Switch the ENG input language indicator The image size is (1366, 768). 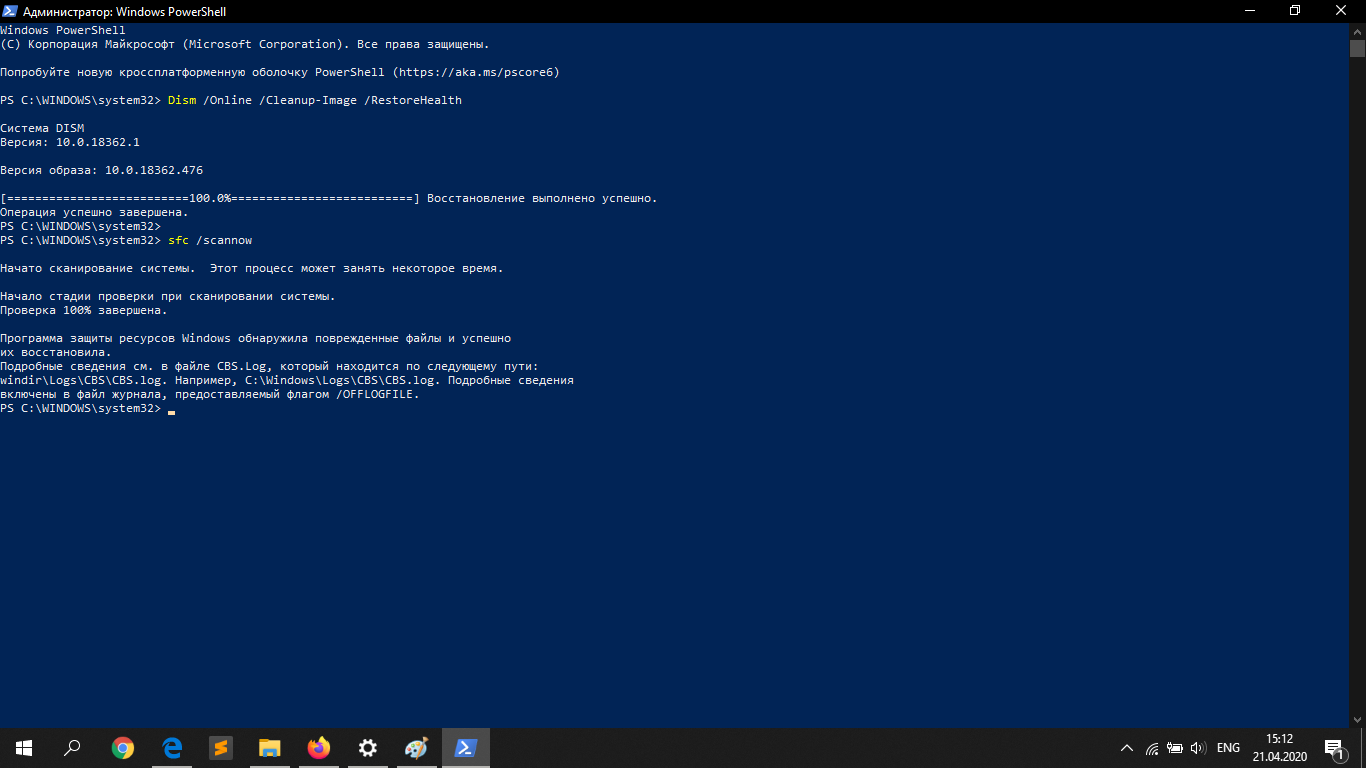pyautogui.click(x=1228, y=748)
